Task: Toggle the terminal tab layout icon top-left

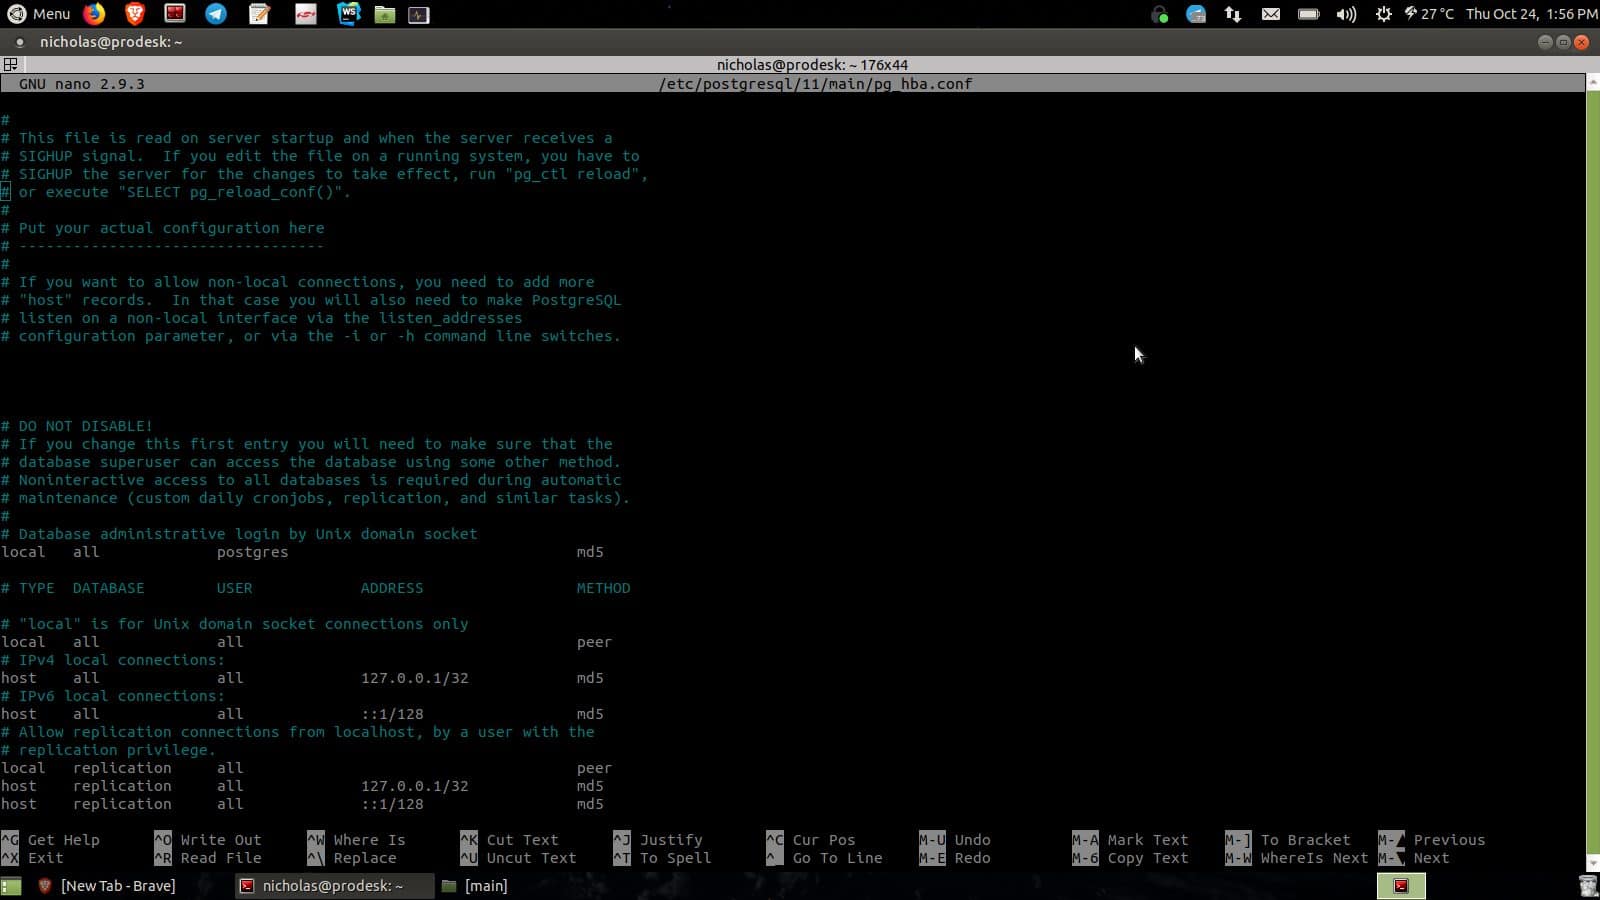Action: click(11, 63)
